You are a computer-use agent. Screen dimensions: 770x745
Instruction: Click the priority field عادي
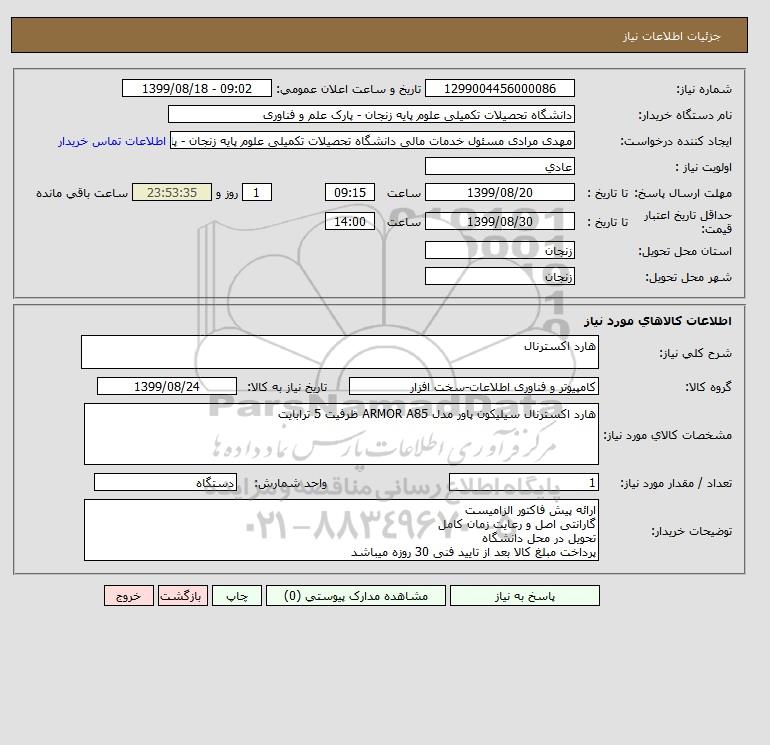click(x=499, y=166)
